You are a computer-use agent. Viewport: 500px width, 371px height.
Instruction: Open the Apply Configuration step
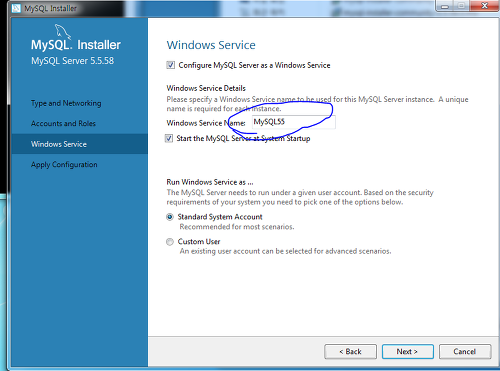[64, 165]
